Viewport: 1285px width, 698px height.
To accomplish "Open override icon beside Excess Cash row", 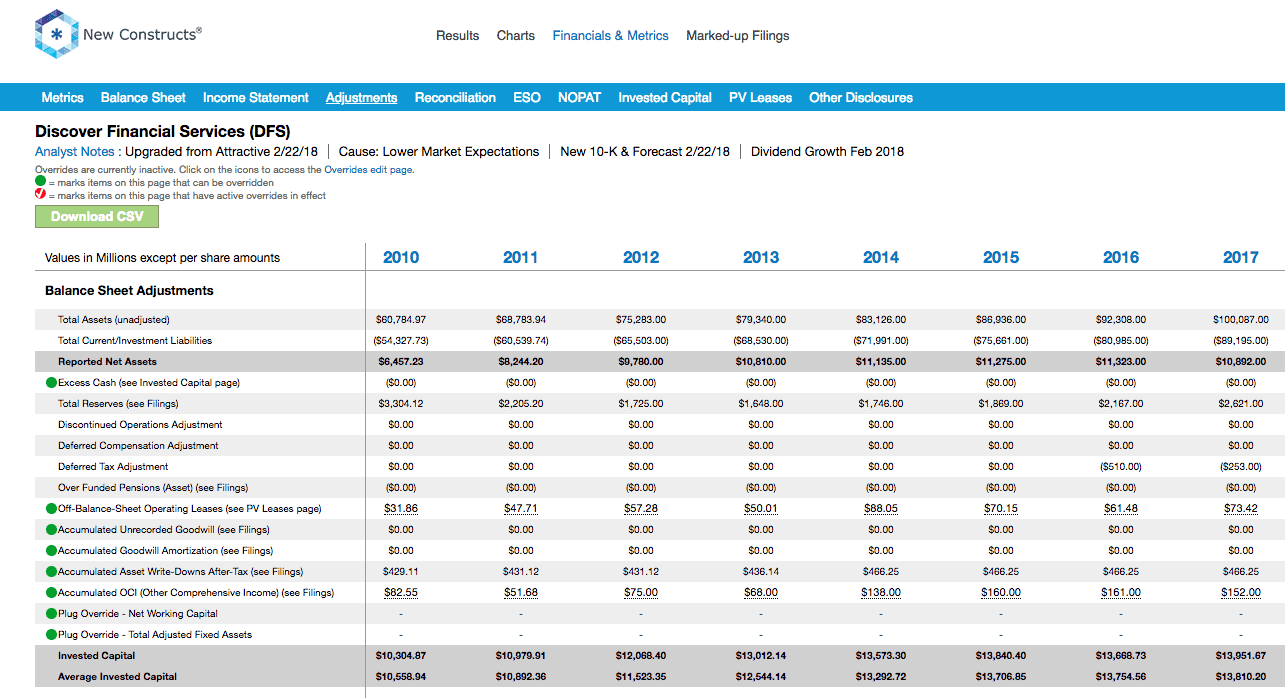I will (x=51, y=383).
